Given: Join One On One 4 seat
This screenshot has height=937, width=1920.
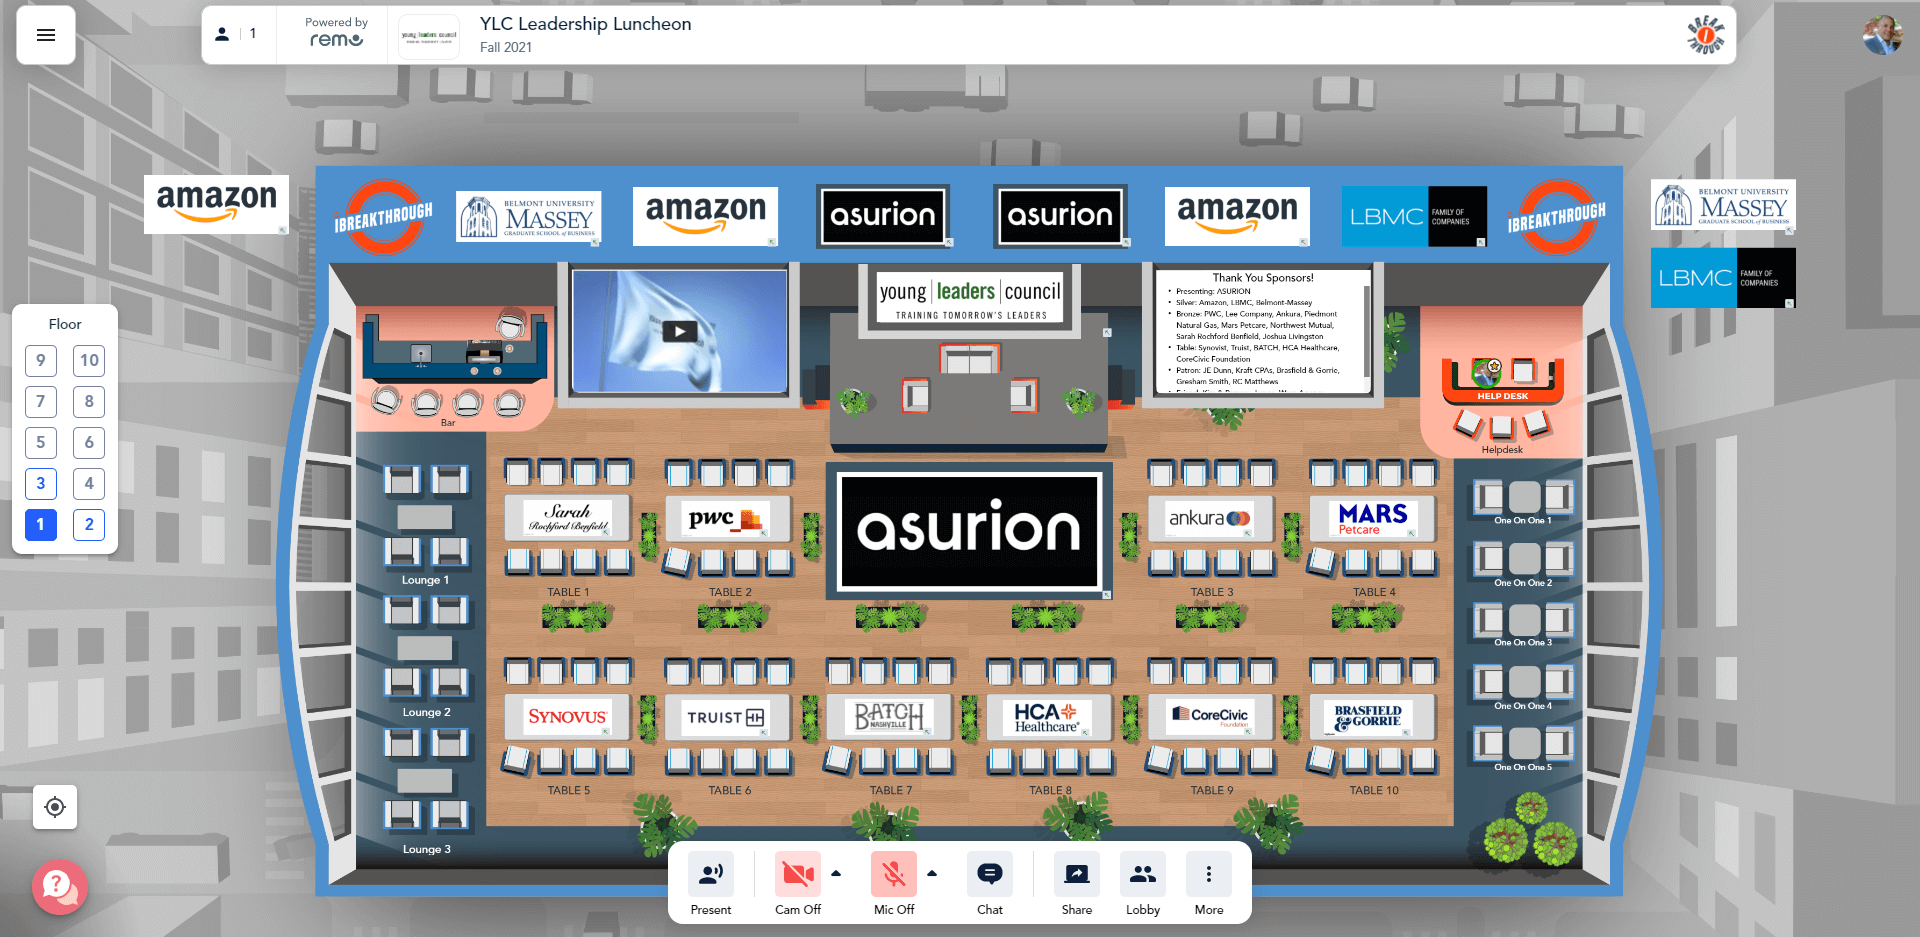Looking at the screenshot, I should (1523, 682).
